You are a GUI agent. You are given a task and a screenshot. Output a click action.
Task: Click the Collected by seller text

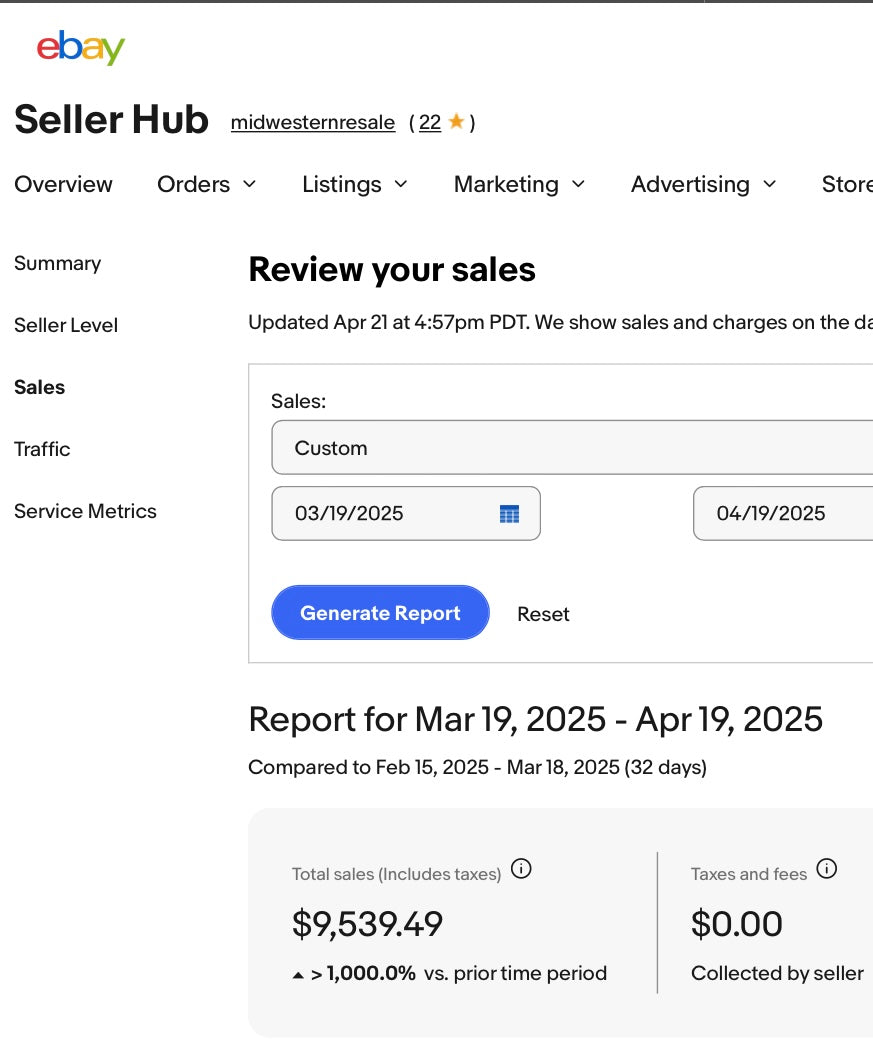[x=777, y=973]
